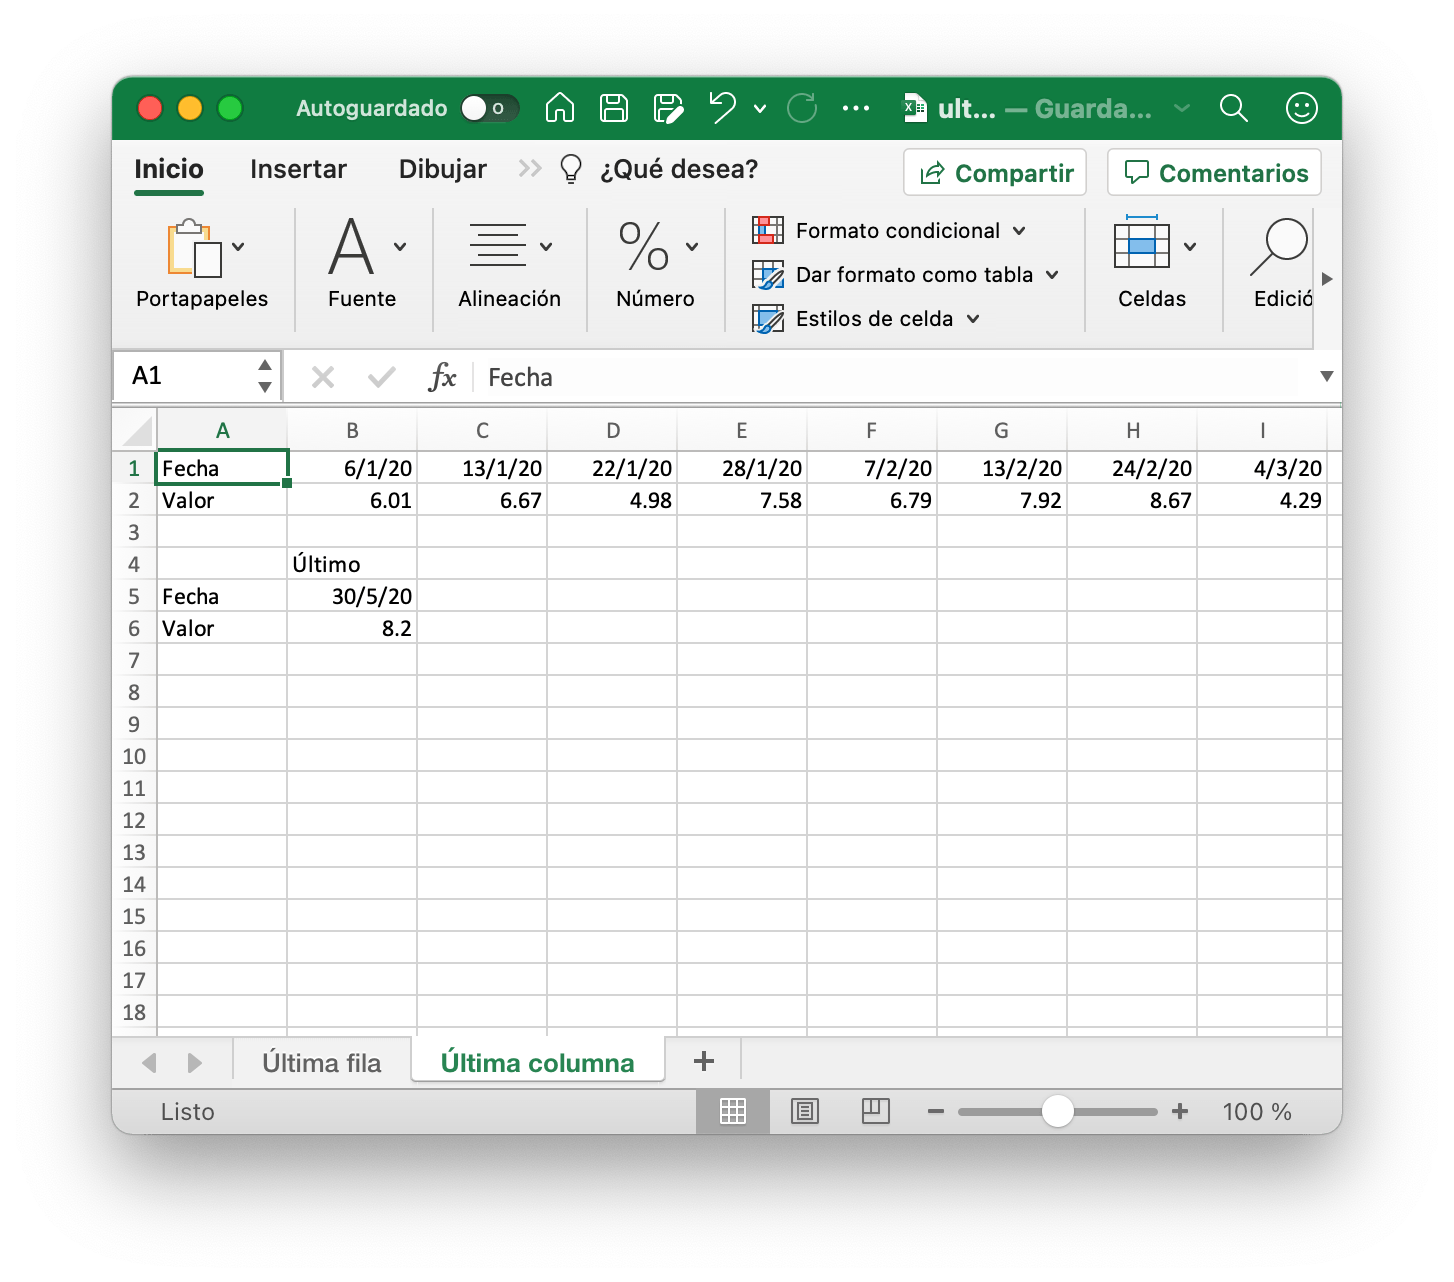1454x1282 pixels.
Task: Click the Edición magnifier icon
Action: 1279,247
